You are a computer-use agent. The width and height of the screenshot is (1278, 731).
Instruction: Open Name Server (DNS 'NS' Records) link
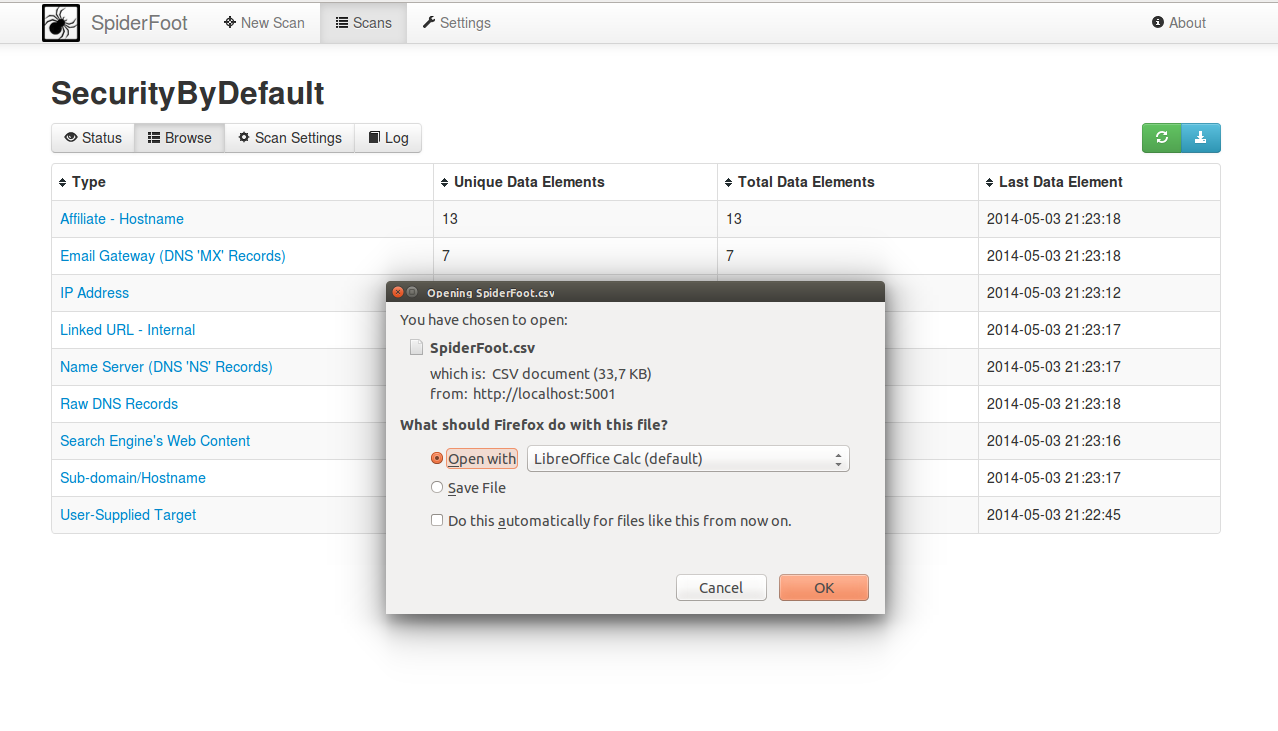[166, 367]
